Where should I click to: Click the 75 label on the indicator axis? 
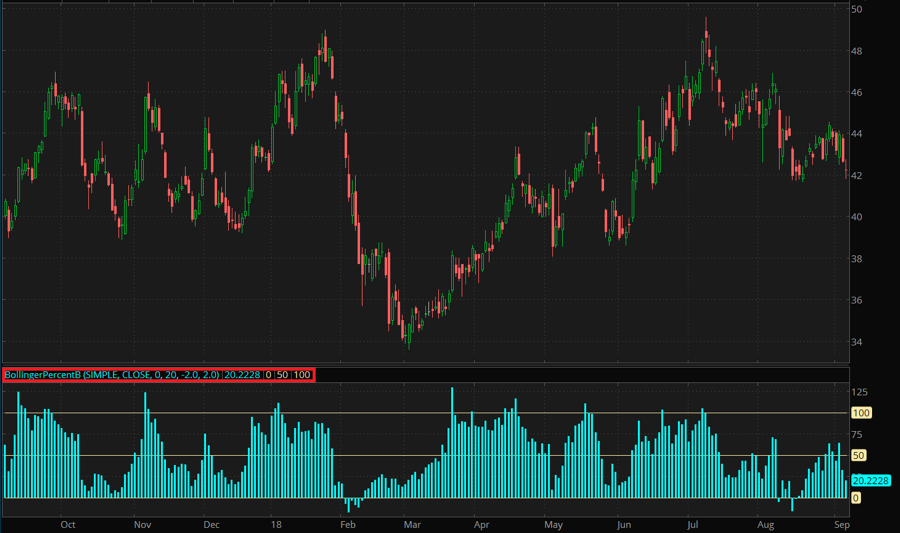[858, 434]
